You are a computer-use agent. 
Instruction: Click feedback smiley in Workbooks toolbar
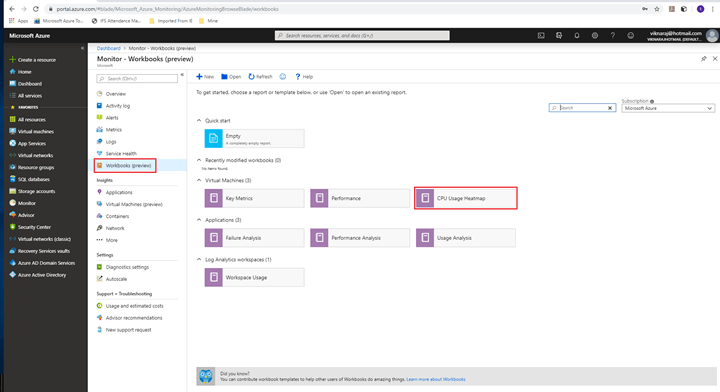(x=283, y=77)
